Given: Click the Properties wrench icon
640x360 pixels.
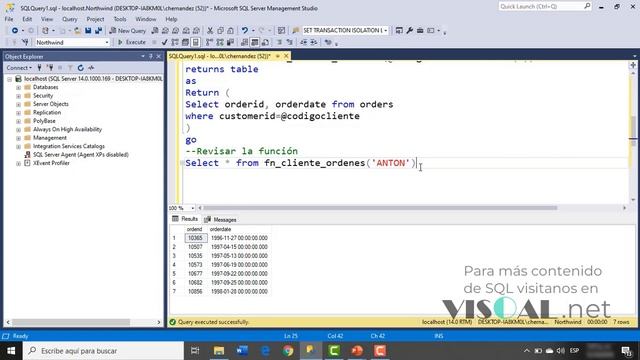Looking at the screenshot, I should pos(409,31).
